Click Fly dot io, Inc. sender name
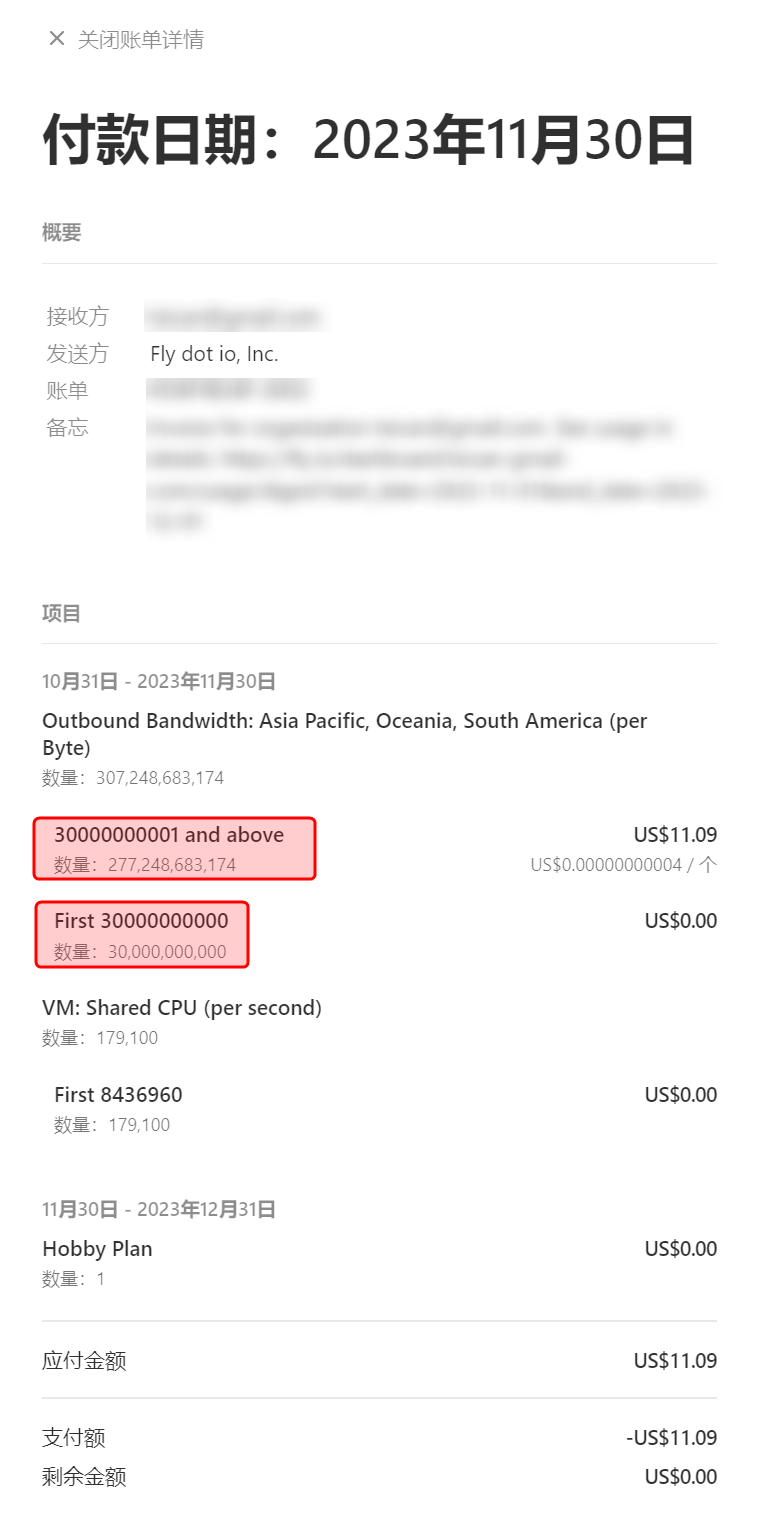 pos(214,354)
